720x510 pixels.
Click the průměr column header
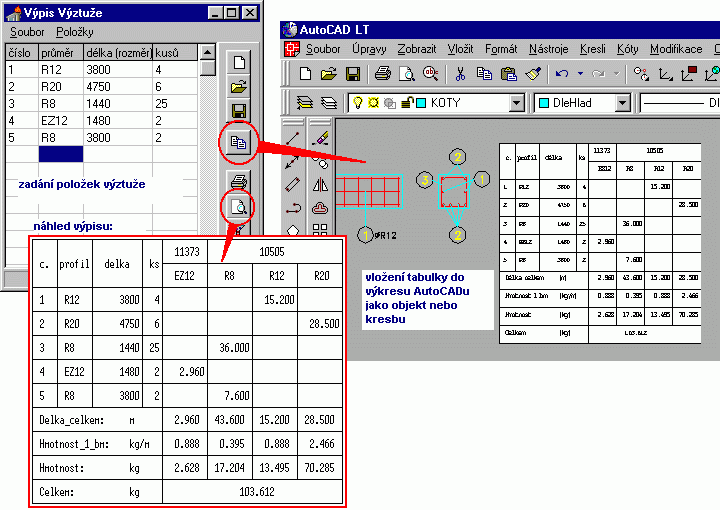tap(61, 53)
